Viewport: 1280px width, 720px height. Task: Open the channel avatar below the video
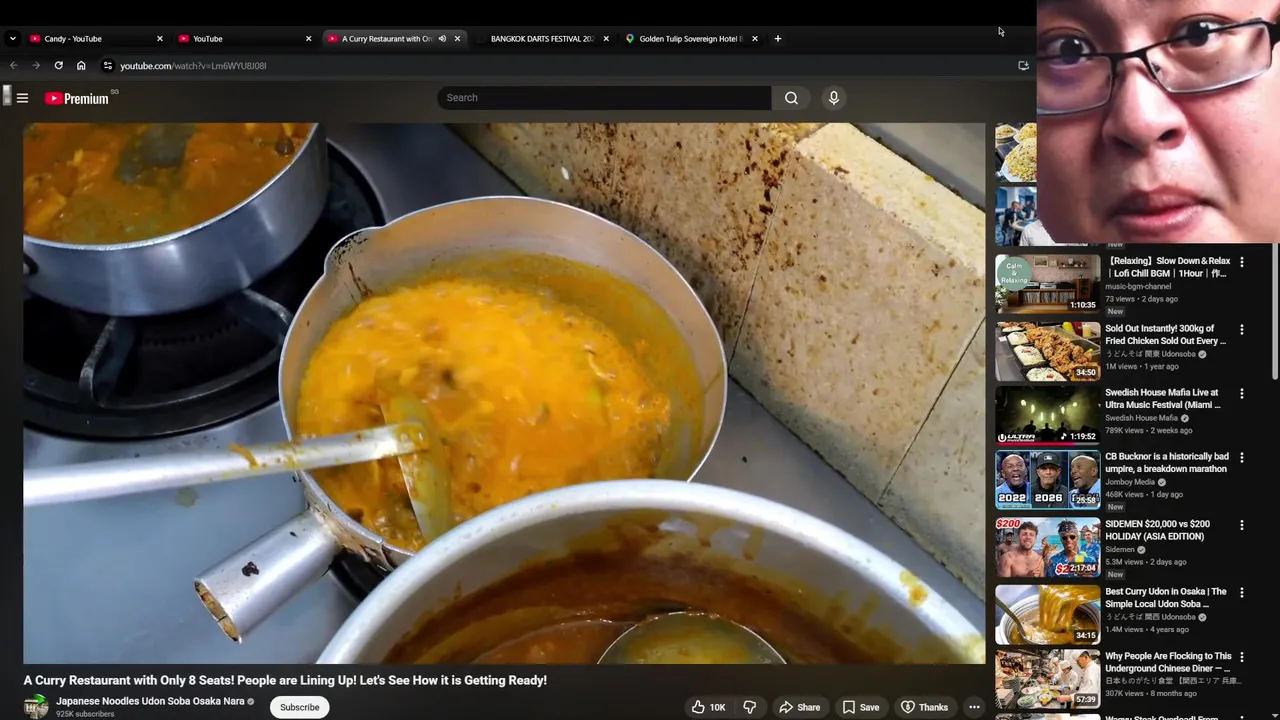coord(36,707)
